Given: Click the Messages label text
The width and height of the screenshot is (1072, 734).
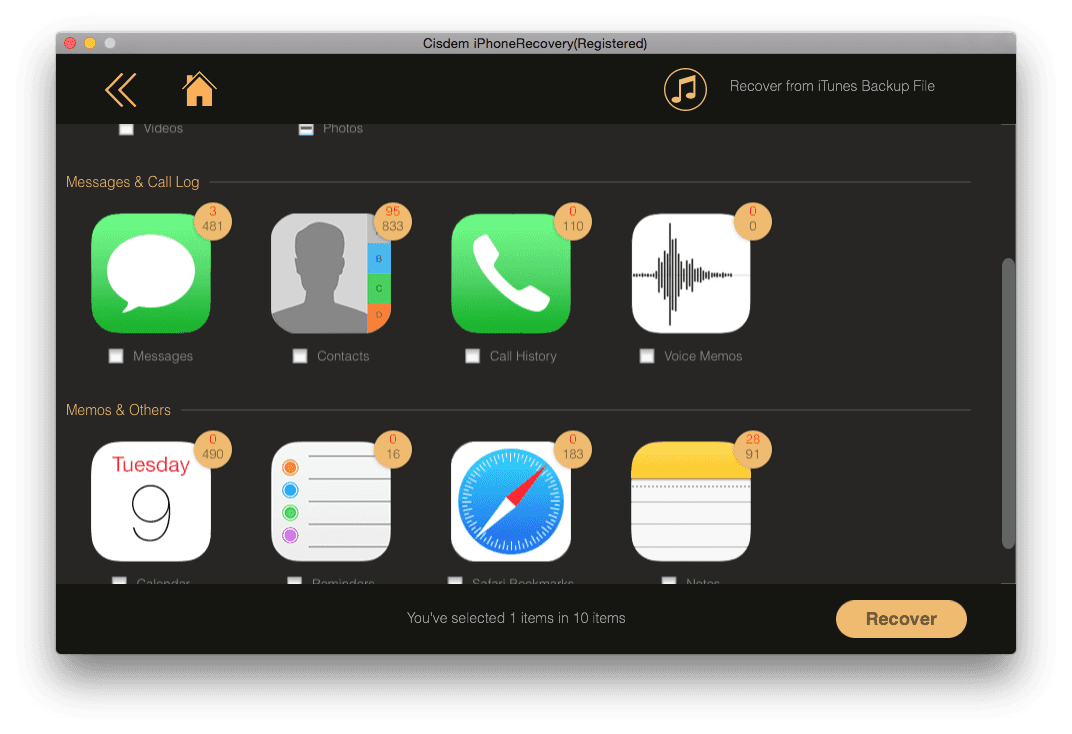Looking at the screenshot, I should [163, 356].
